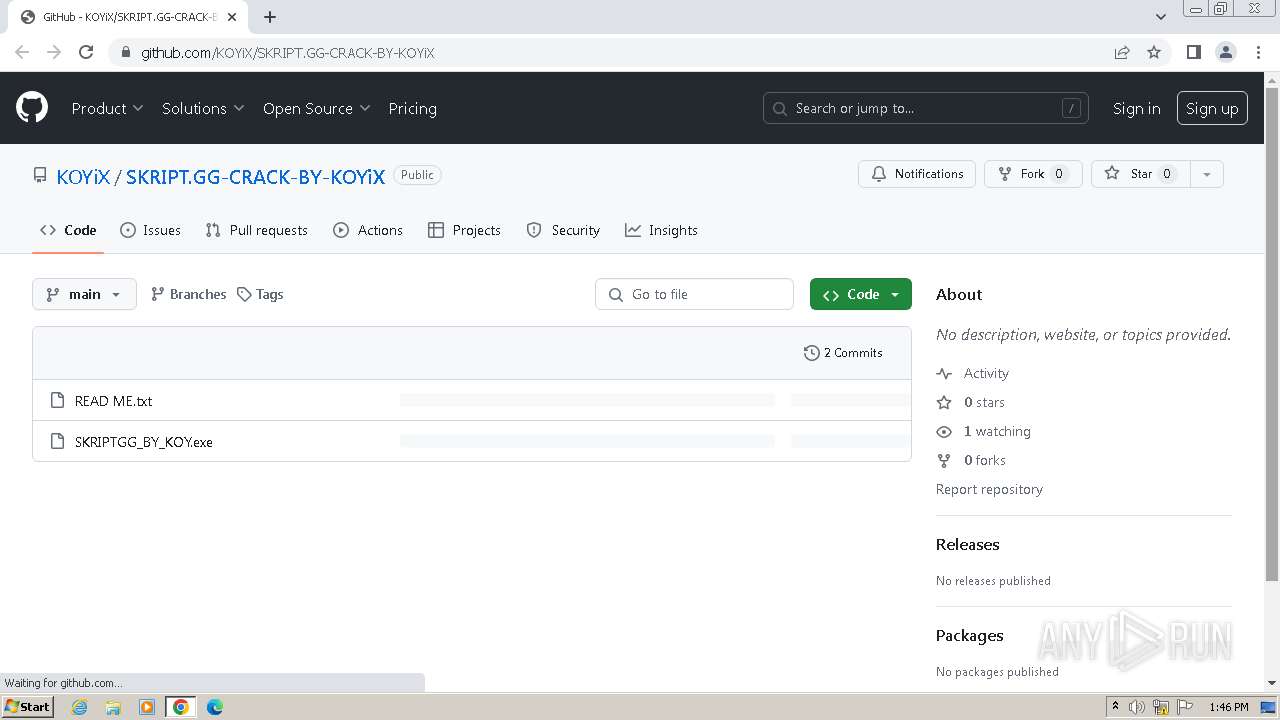Focus the Go to file field

point(694,294)
